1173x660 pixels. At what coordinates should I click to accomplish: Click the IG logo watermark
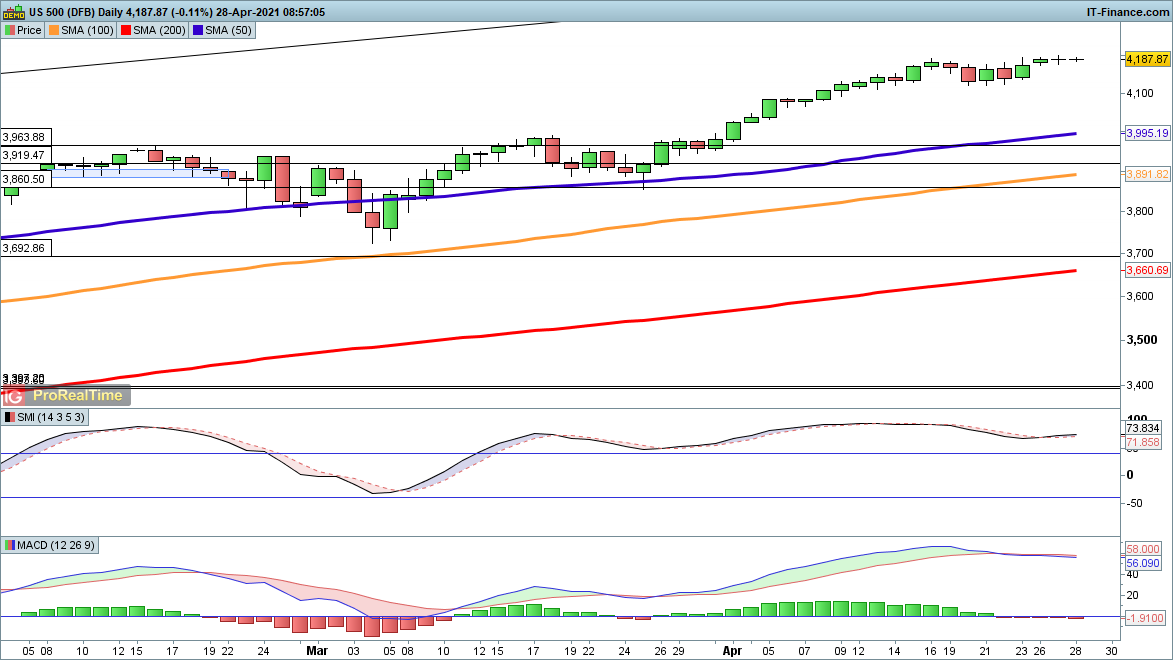coord(15,395)
